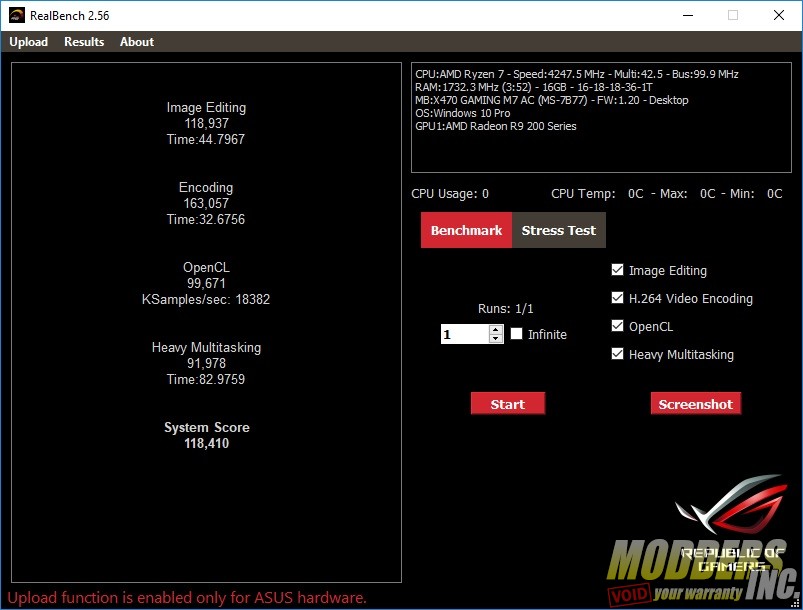Close the RealBench window
Image resolution: width=803 pixels, height=610 pixels.
779,15
